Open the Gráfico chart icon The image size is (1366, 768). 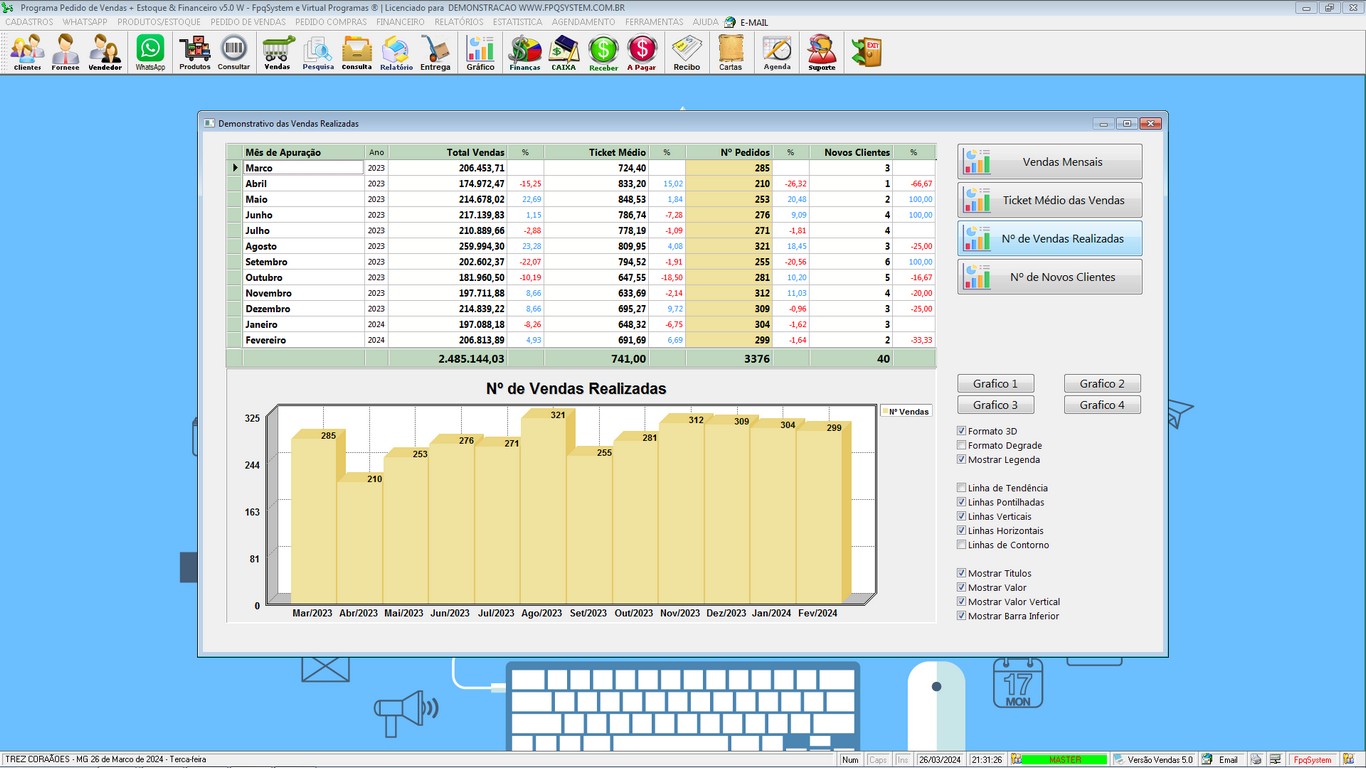(480, 52)
